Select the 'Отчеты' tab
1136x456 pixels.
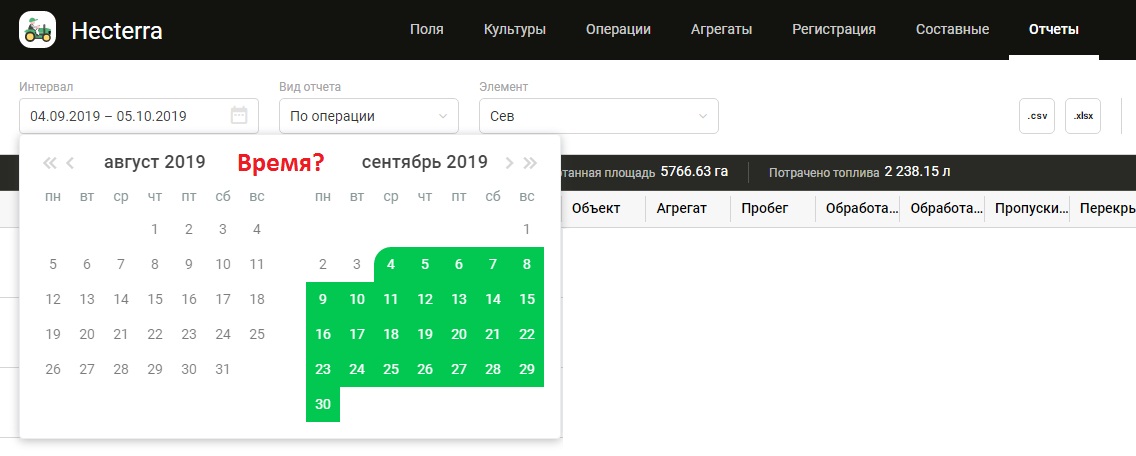coord(1054,30)
